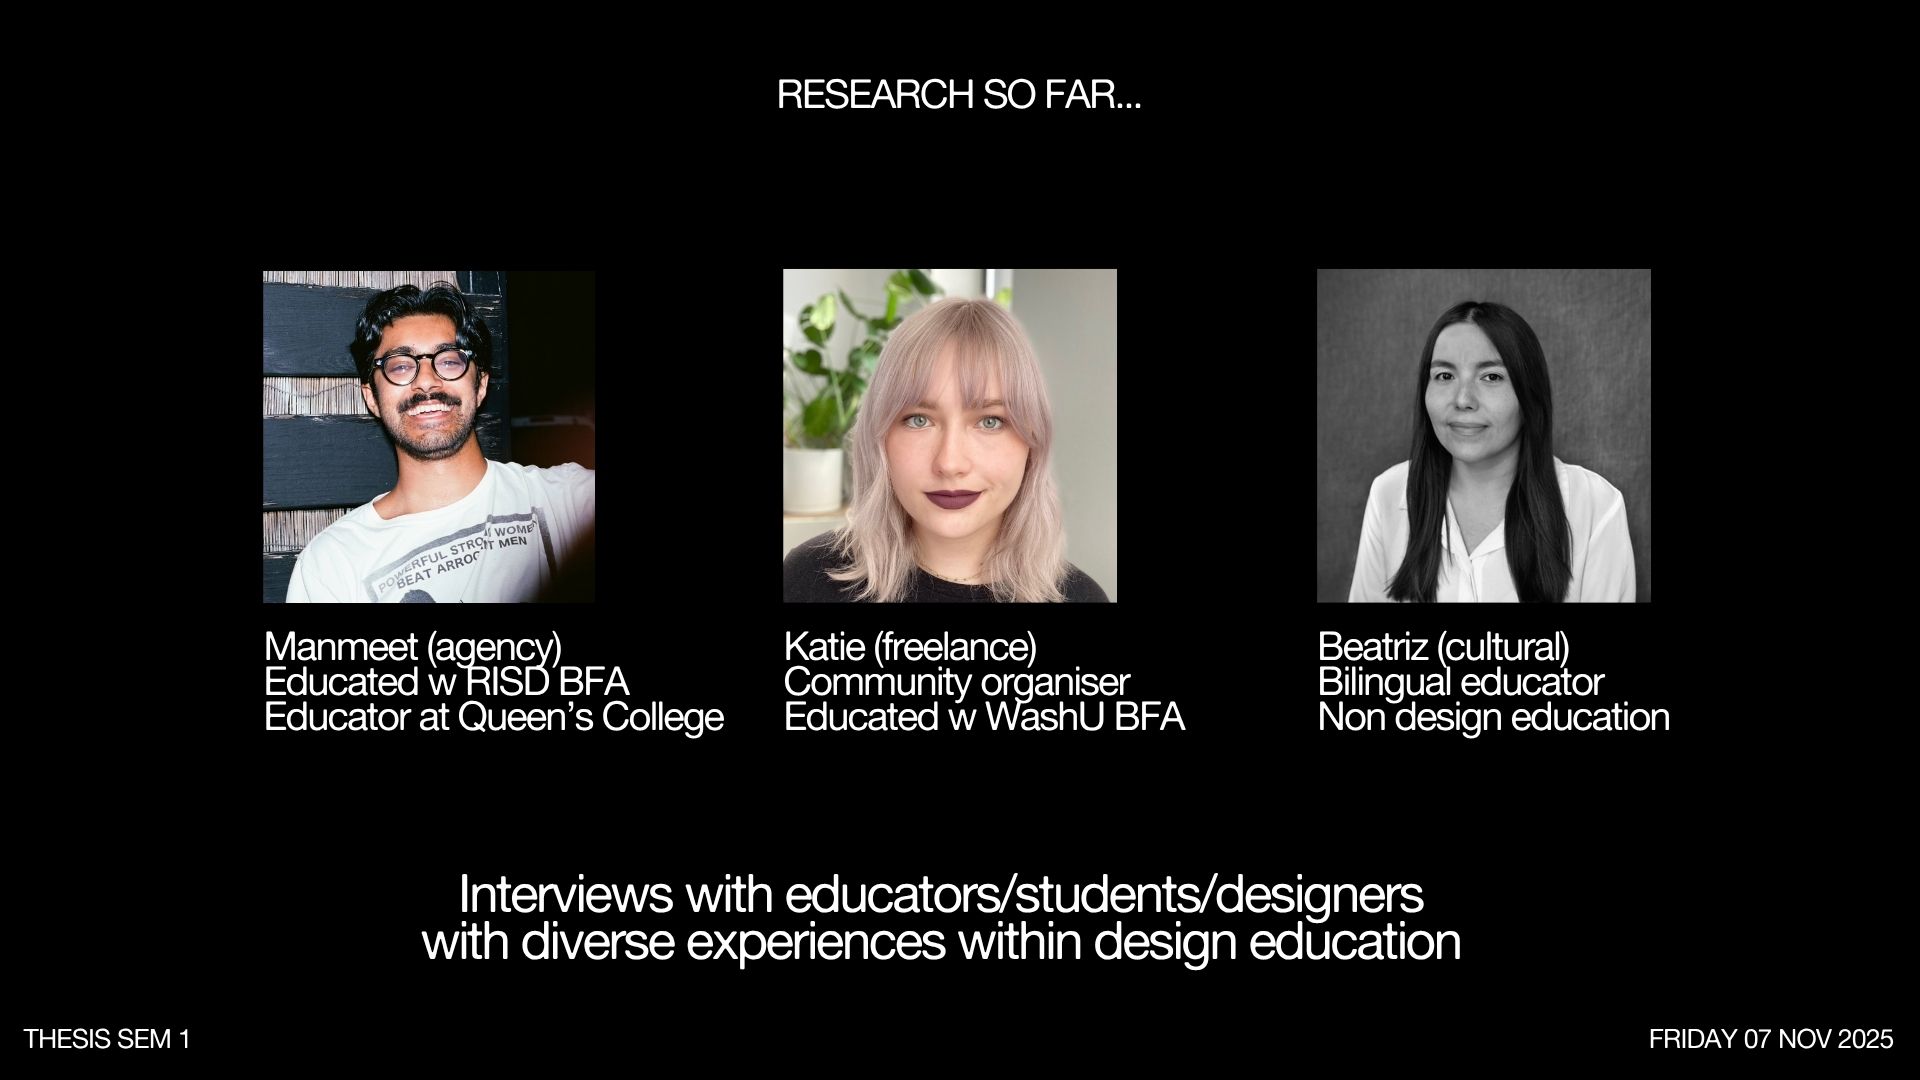
Task: Click Manmeet's portrait photo
Action: 428,437
